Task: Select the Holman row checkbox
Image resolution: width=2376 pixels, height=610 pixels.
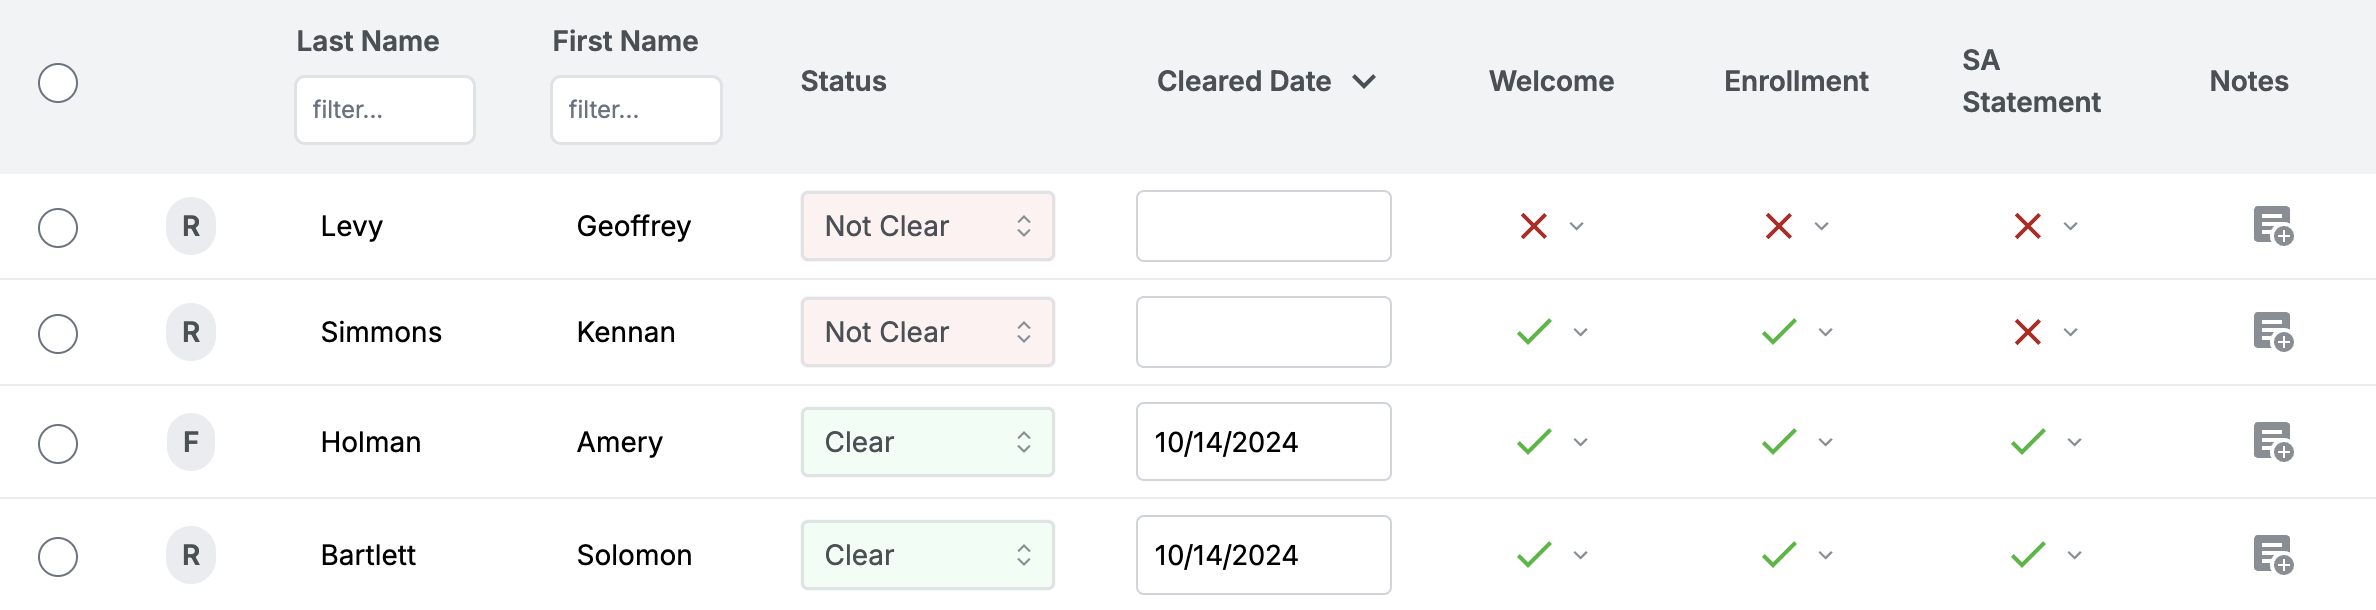Action: (x=58, y=444)
